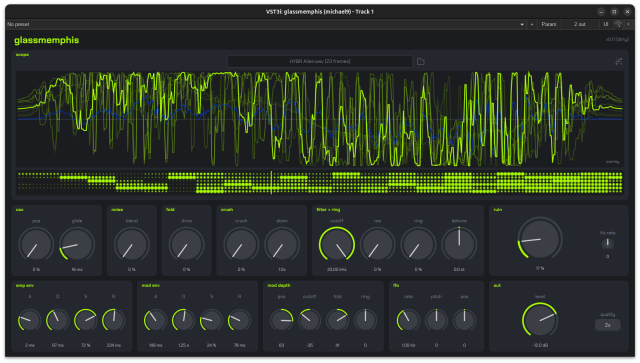The width and height of the screenshot is (640, 363).
Task: Click the overlay label in the scope
Action: [612, 162]
